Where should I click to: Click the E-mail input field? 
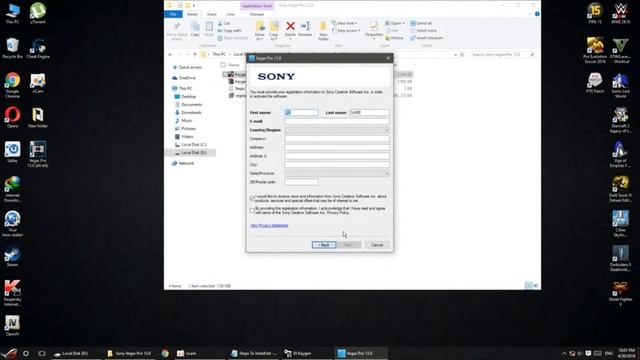pyautogui.click(x=337, y=121)
